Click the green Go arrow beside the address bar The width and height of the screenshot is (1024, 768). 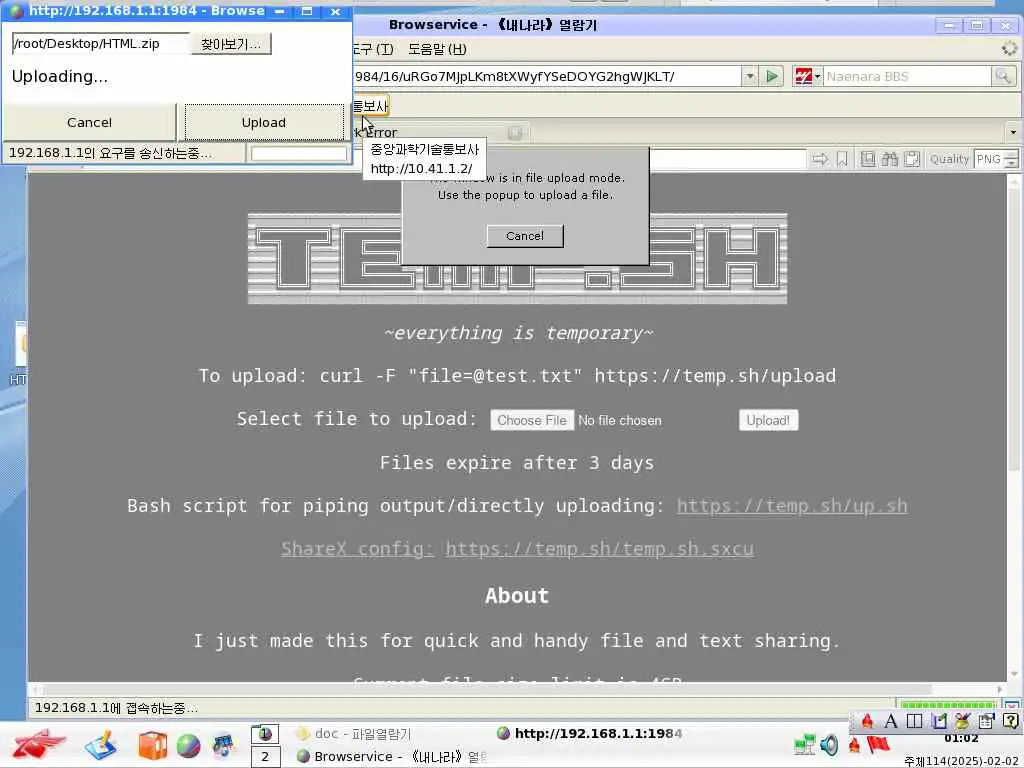772,76
